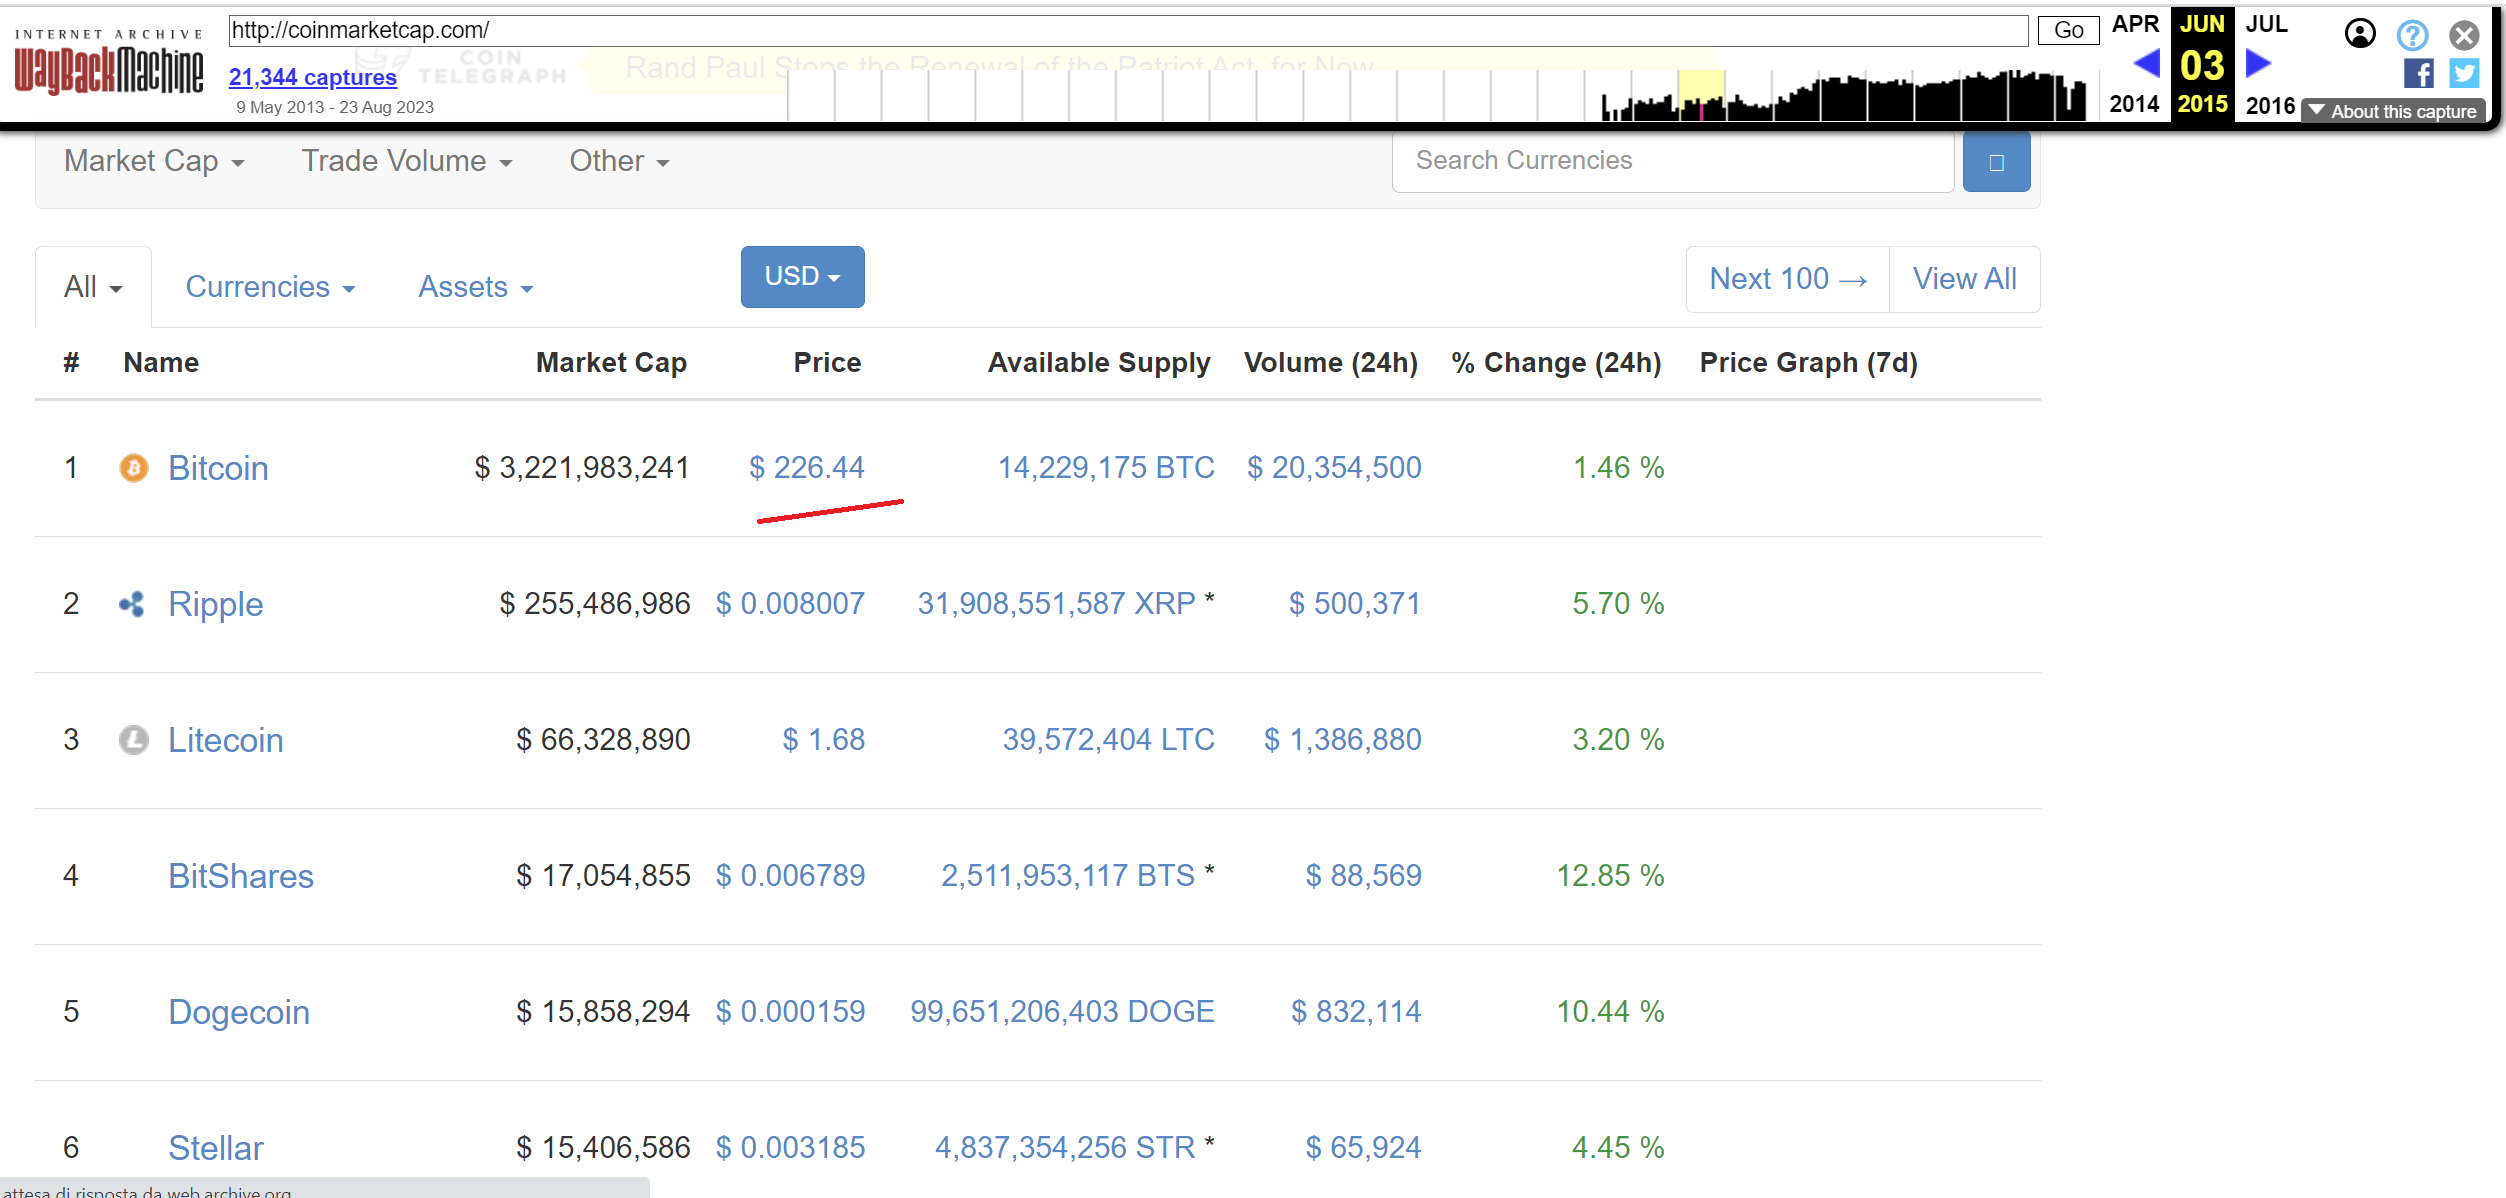Viewport: 2506px width, 1198px height.
Task: Open the USD currency selector
Action: click(802, 276)
